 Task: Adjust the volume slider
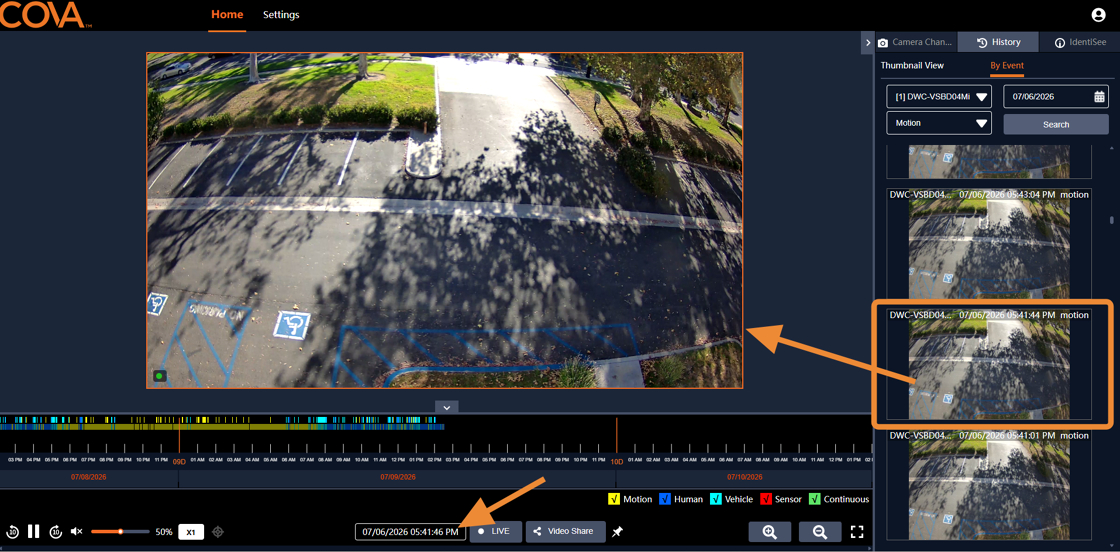point(120,531)
